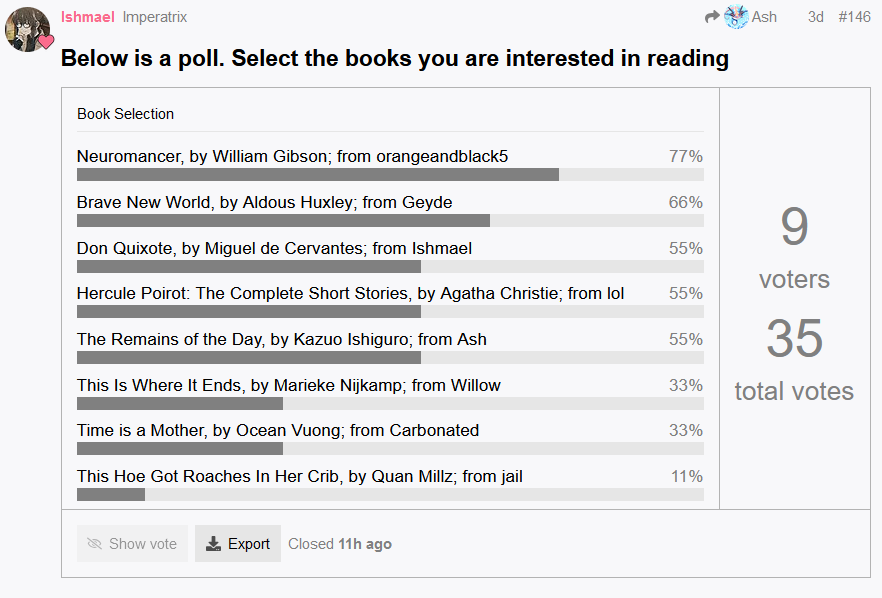Click the Ishmael username link

coord(87,17)
